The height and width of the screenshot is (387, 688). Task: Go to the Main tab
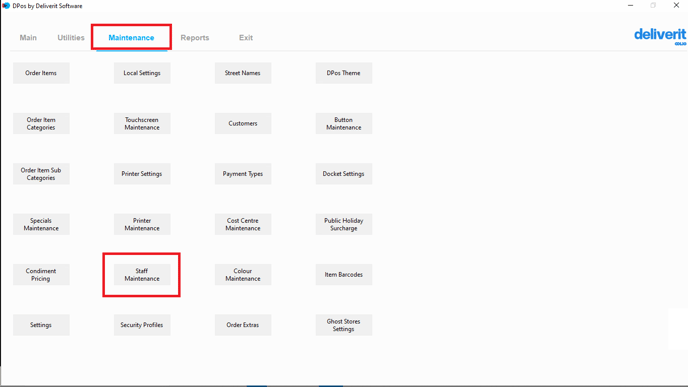[28, 38]
